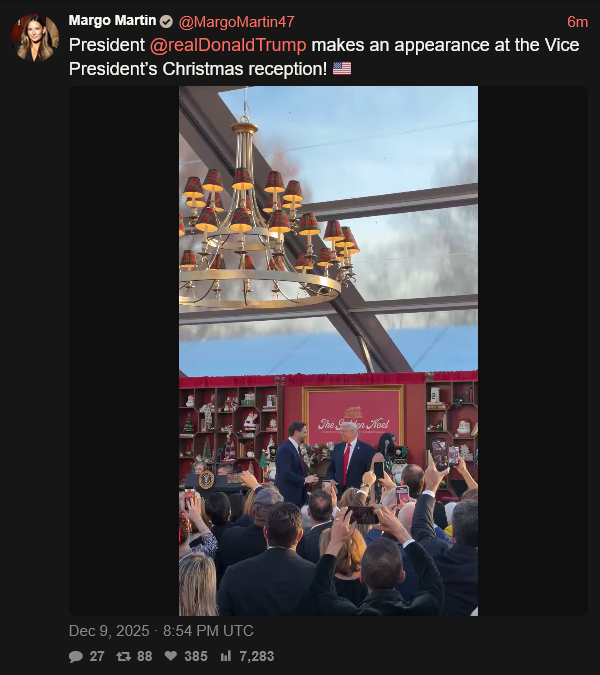This screenshot has height=675, width=600.
Task: Like the post with the heart icon
Action: point(171,656)
